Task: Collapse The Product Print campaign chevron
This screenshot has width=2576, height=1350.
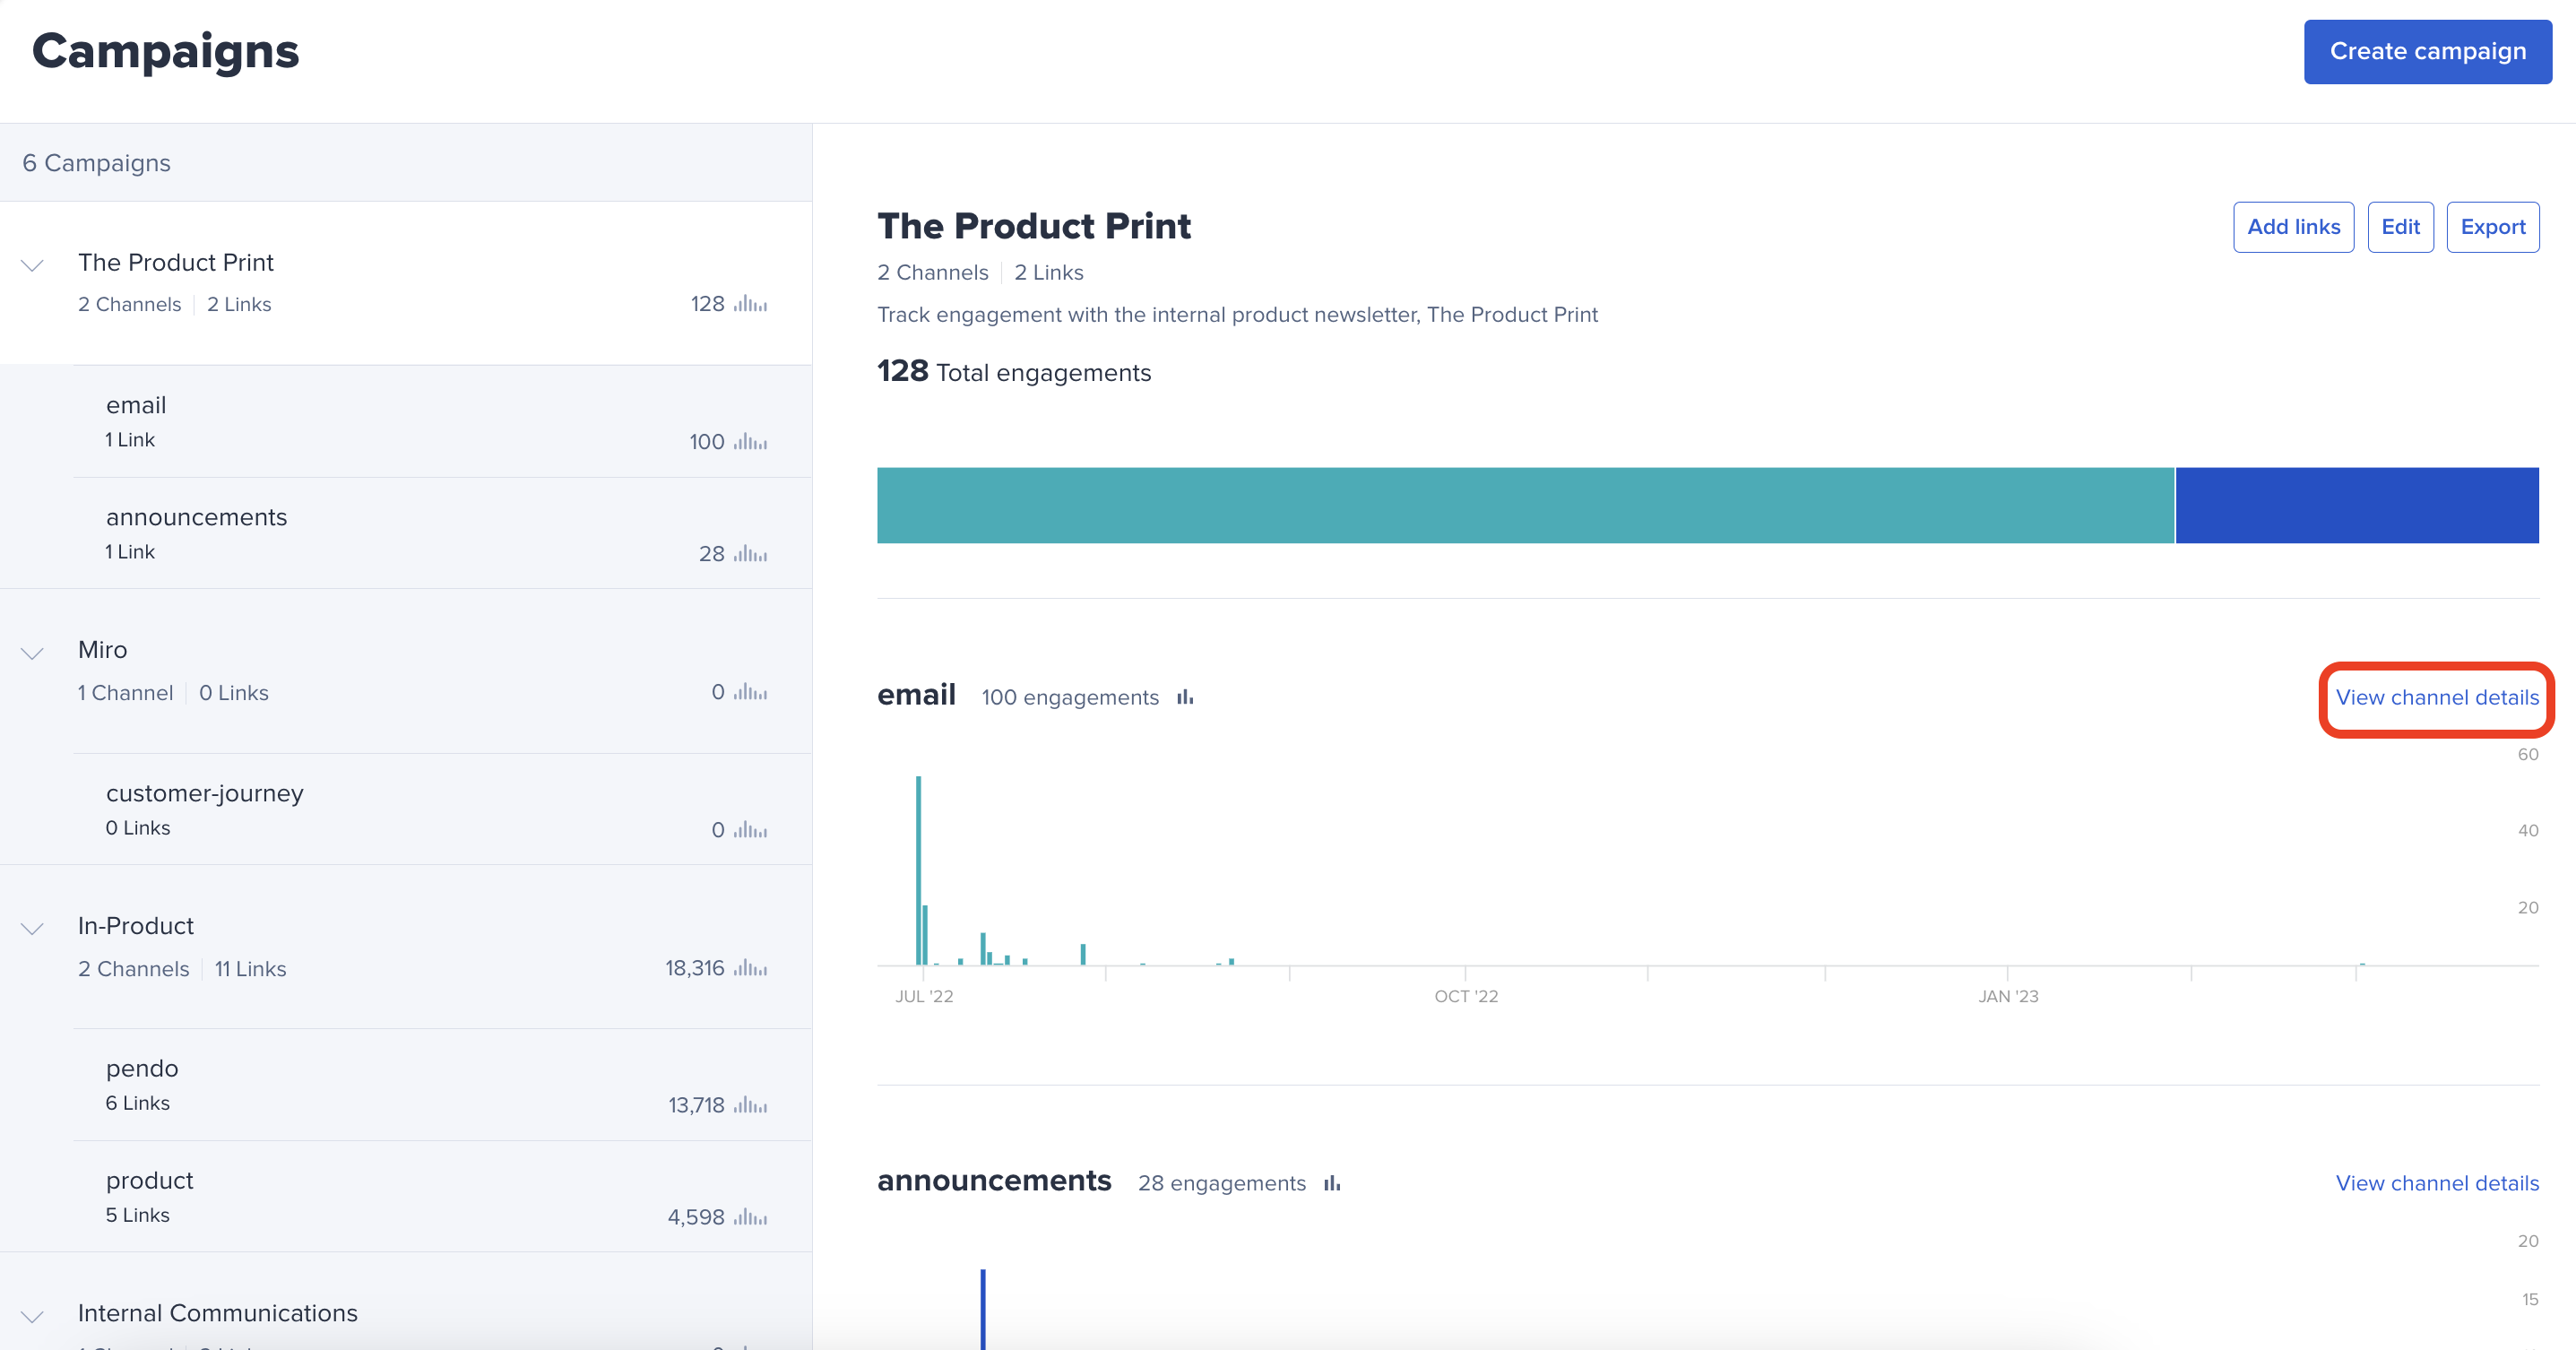Action: pos(31,265)
